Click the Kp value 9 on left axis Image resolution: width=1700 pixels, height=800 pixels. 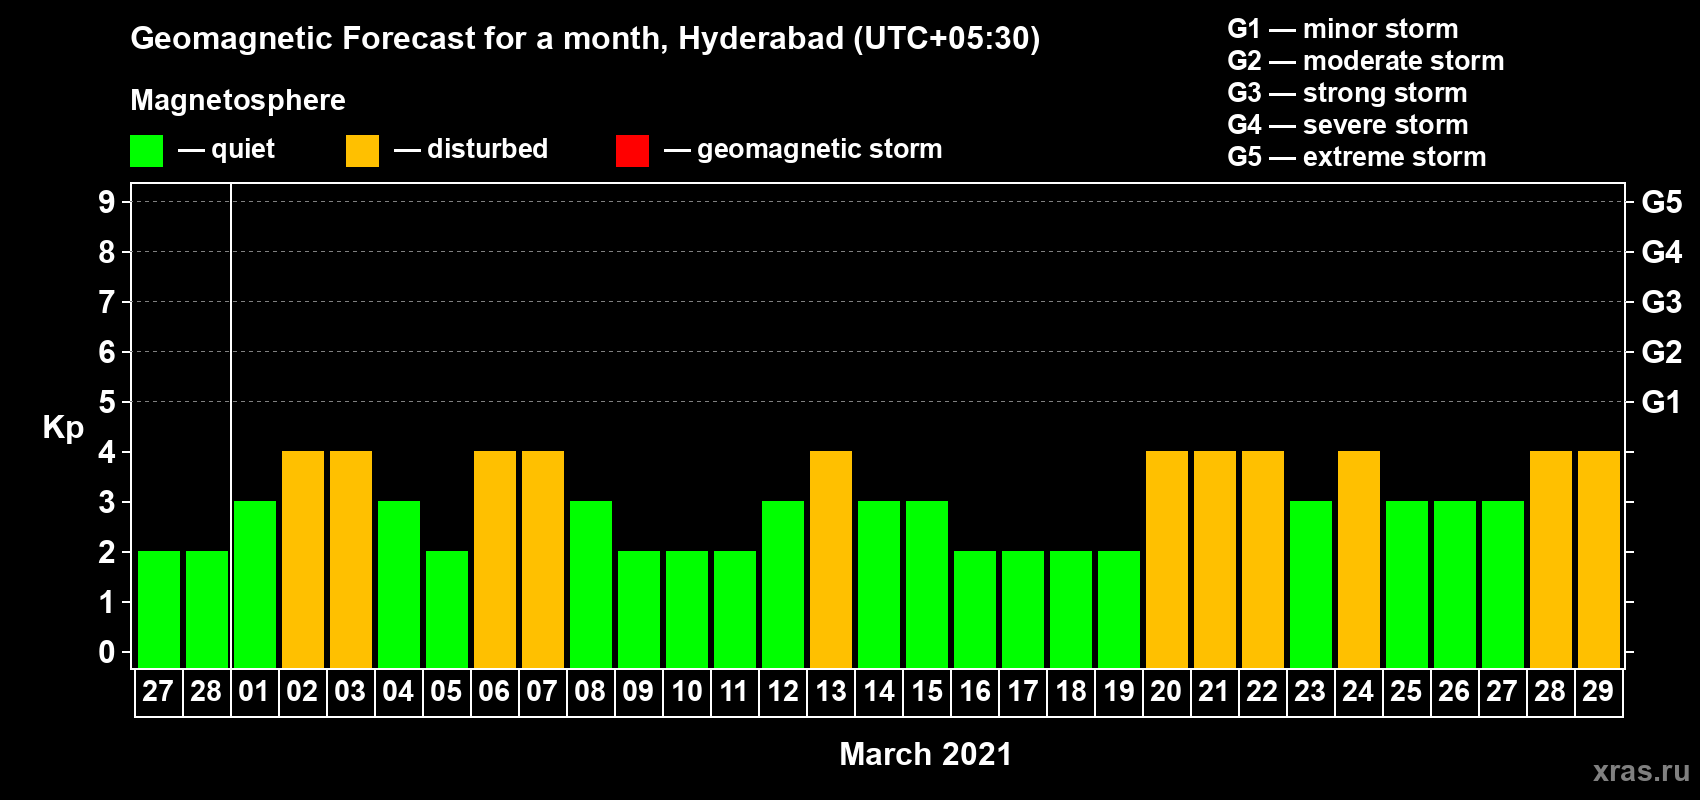point(107,202)
